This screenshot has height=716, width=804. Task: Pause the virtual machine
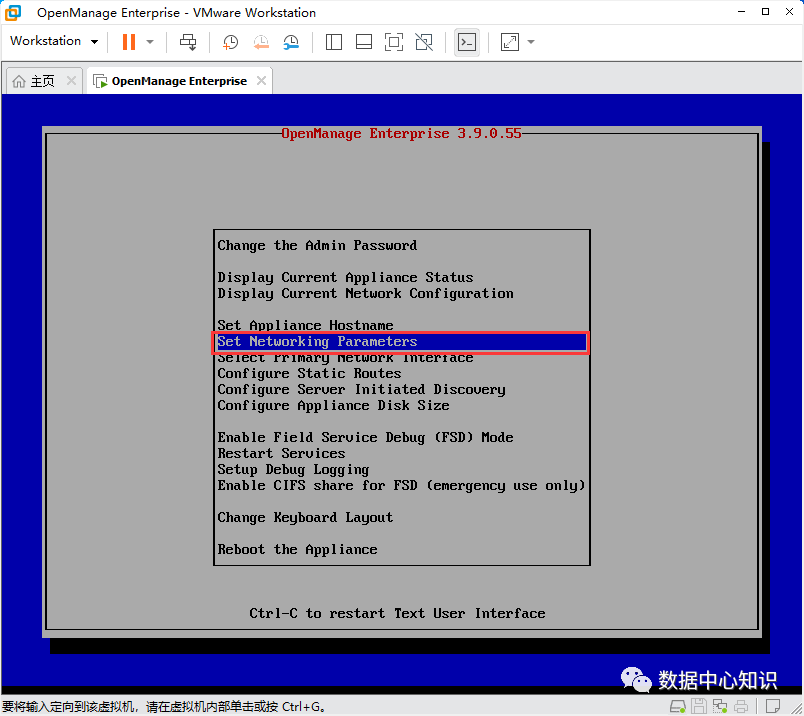click(129, 42)
